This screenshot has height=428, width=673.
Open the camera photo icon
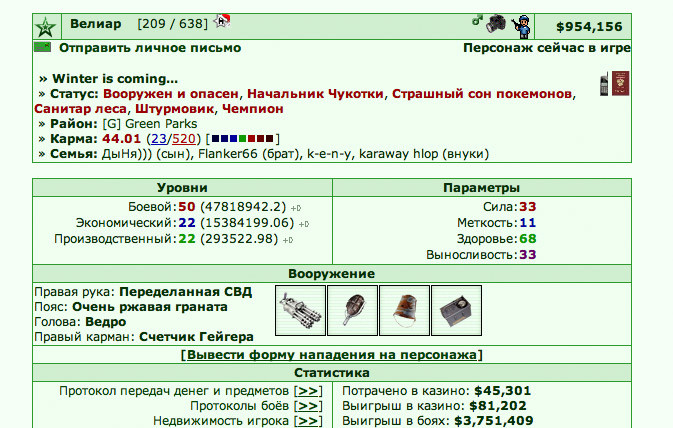click(496, 24)
